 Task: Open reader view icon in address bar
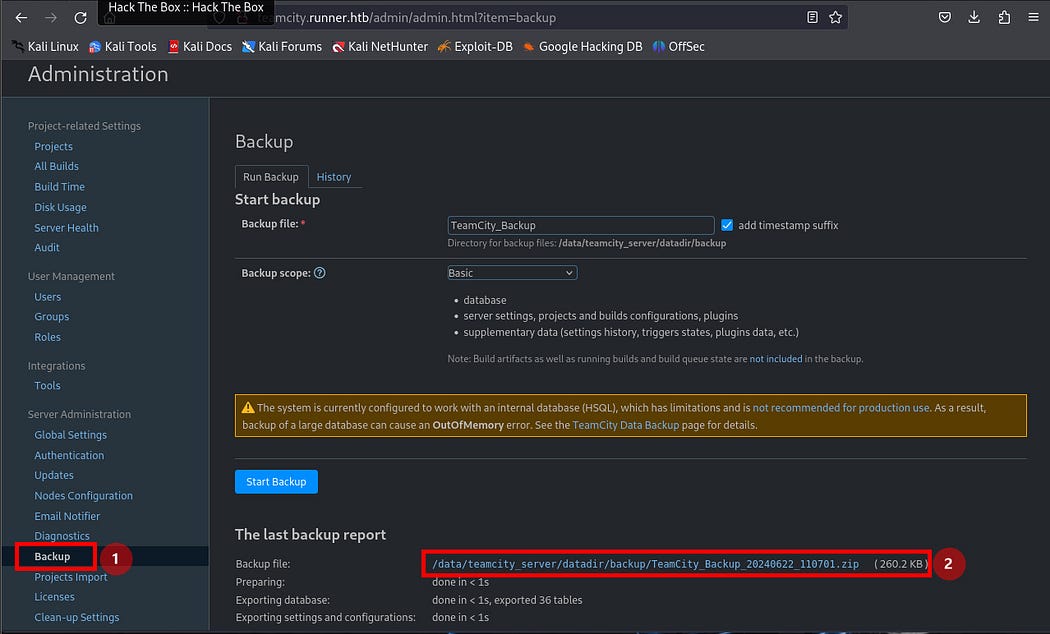[x=812, y=17]
